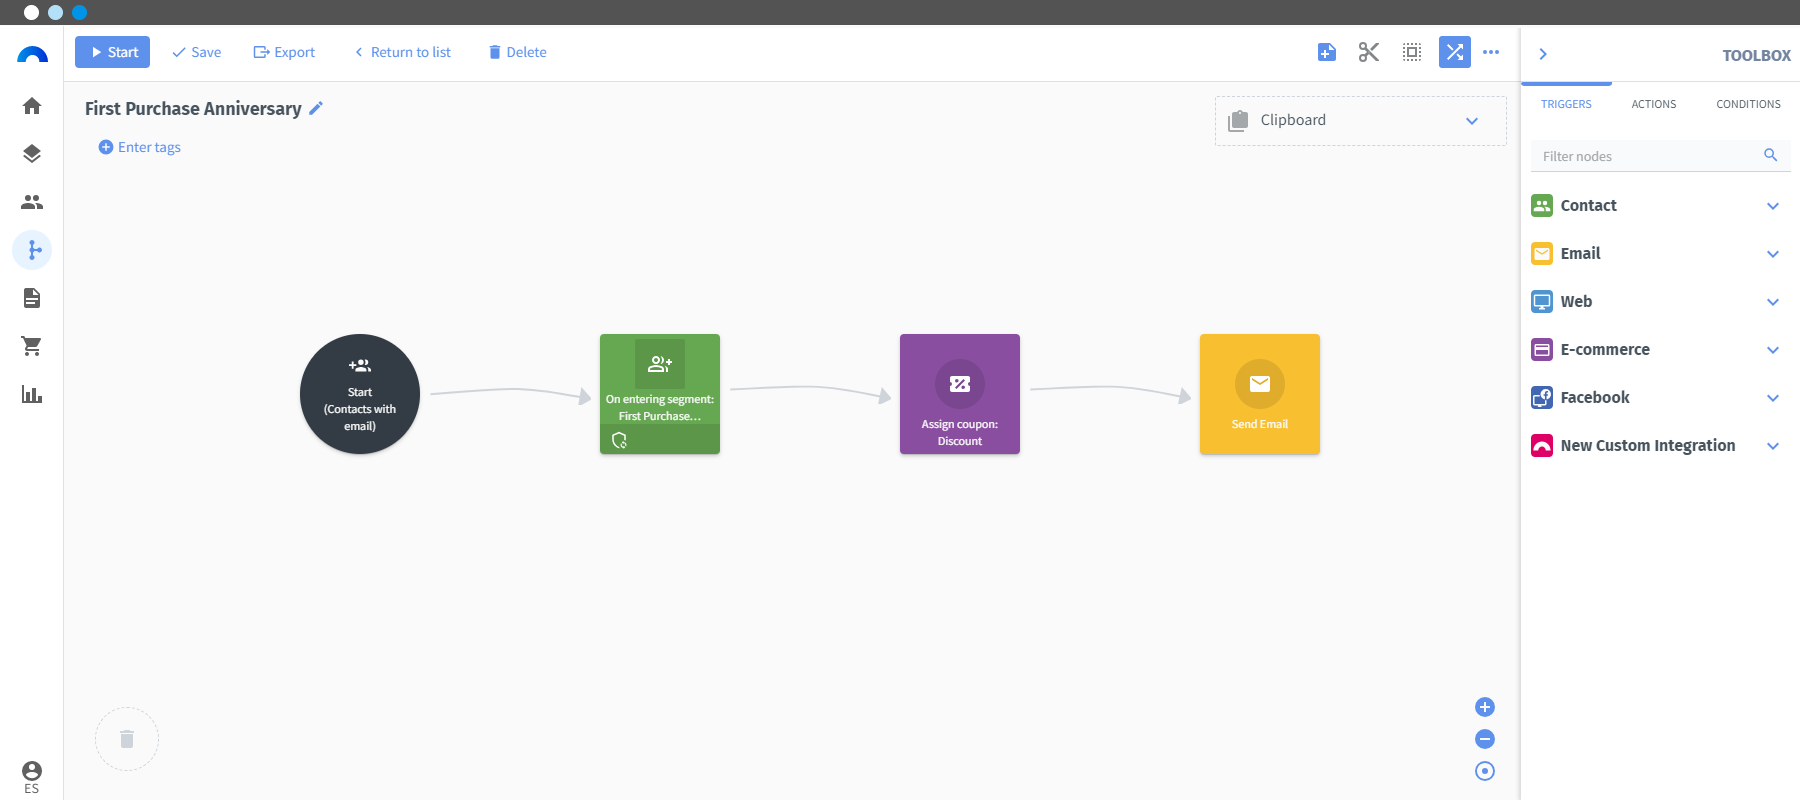Open the Clipboard dropdown
Image resolution: width=1800 pixels, height=800 pixels.
coord(1361,121)
